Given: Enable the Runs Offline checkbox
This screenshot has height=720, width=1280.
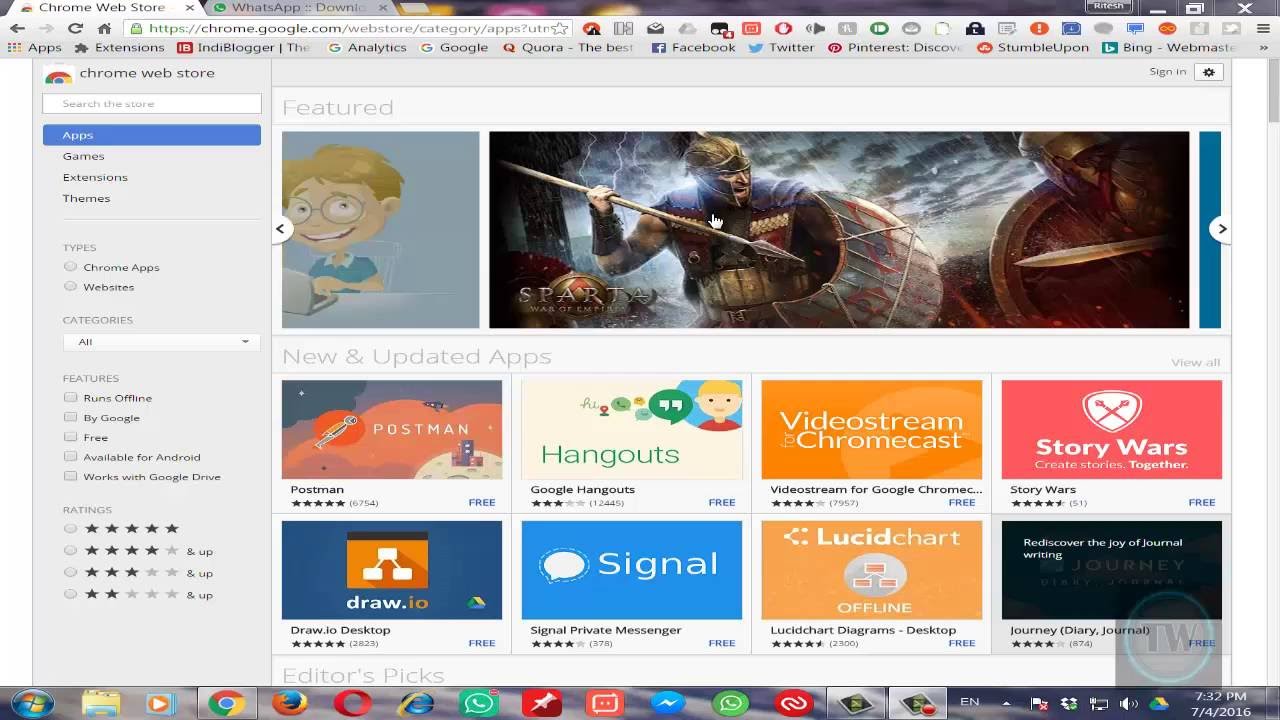Looking at the screenshot, I should (x=70, y=397).
